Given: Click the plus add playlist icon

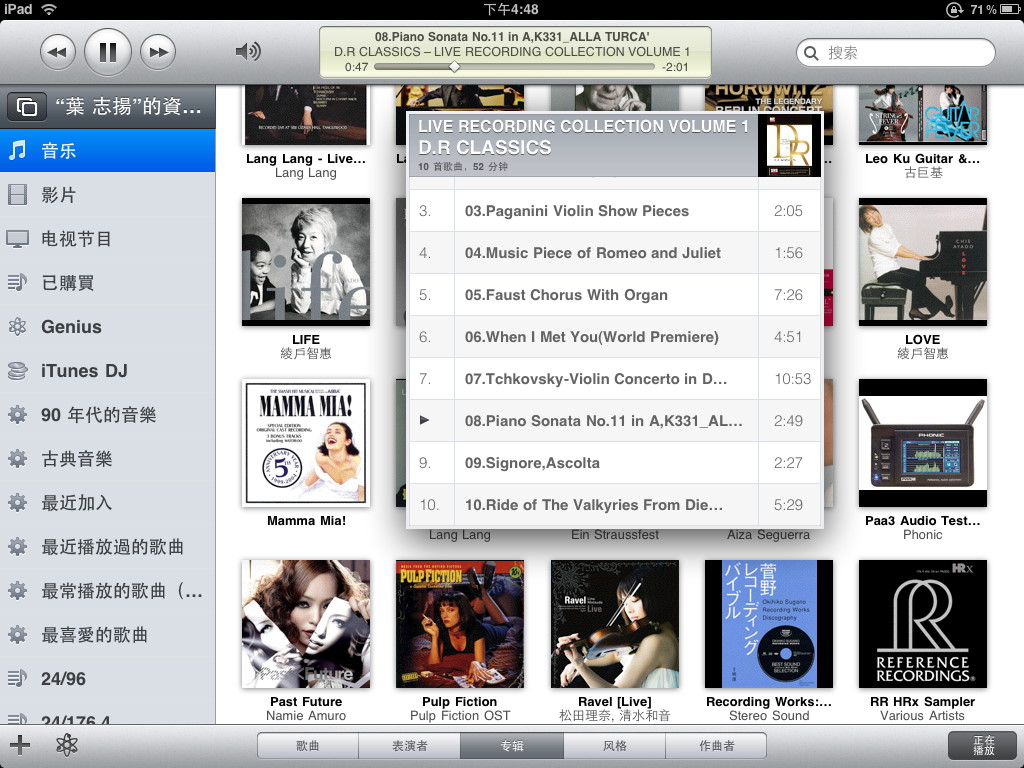Looking at the screenshot, I should 20,745.
